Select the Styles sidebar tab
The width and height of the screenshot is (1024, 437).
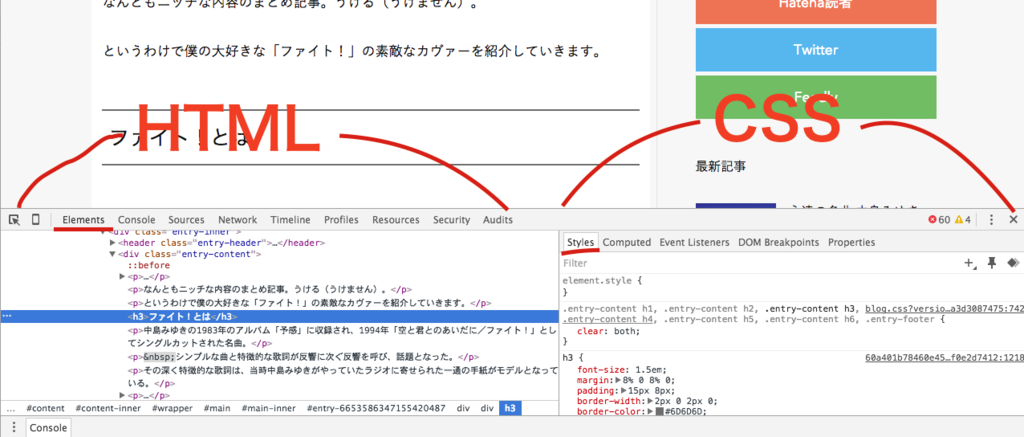(581, 242)
